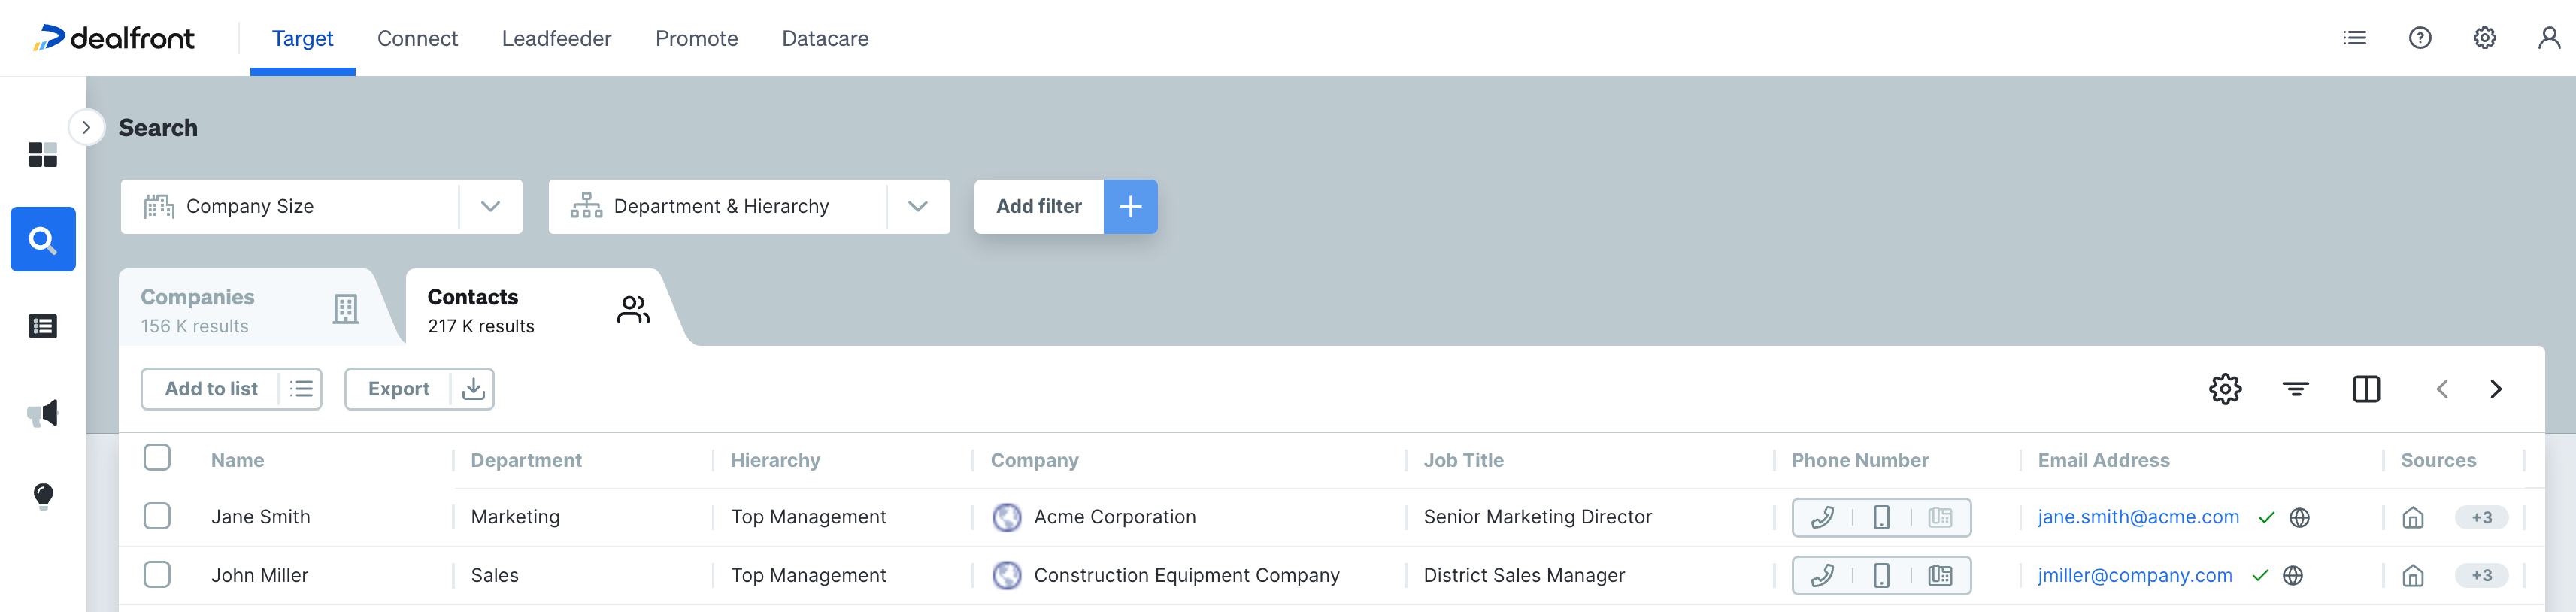Open the dashboard grid icon in sidebar
2576x612 pixels.
coord(43,154)
